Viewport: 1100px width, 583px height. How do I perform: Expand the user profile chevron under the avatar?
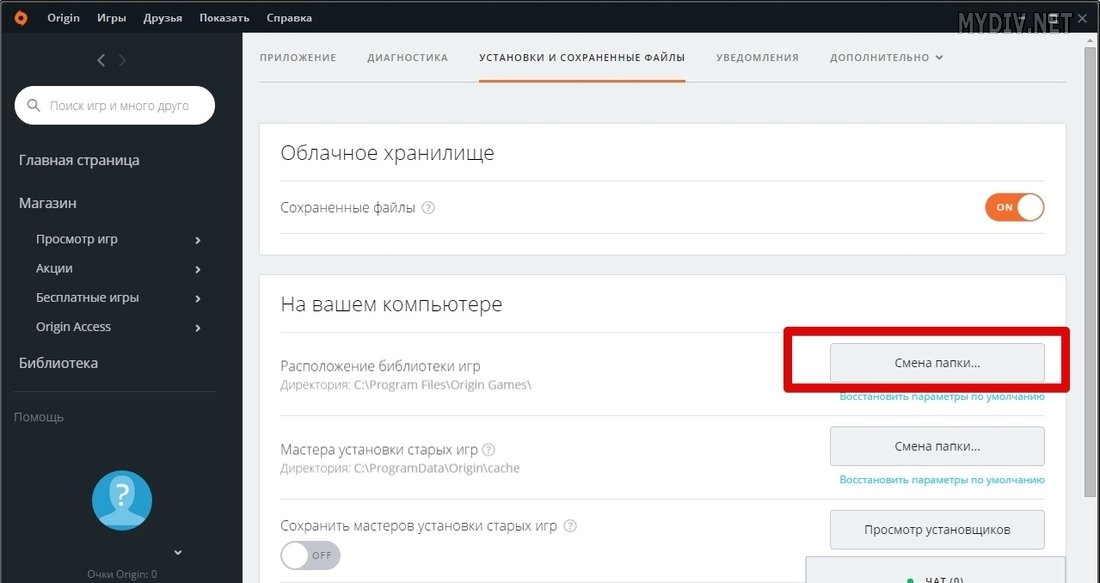pos(178,552)
